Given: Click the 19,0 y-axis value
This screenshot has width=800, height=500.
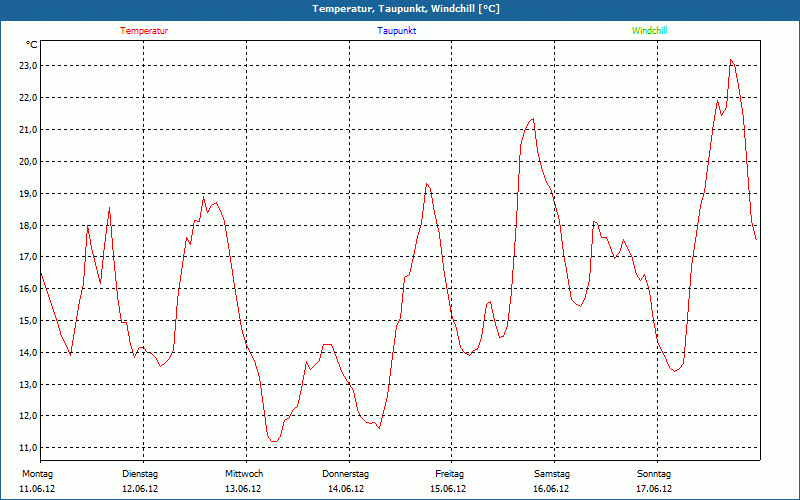Looking at the screenshot, I should [x=28, y=193].
